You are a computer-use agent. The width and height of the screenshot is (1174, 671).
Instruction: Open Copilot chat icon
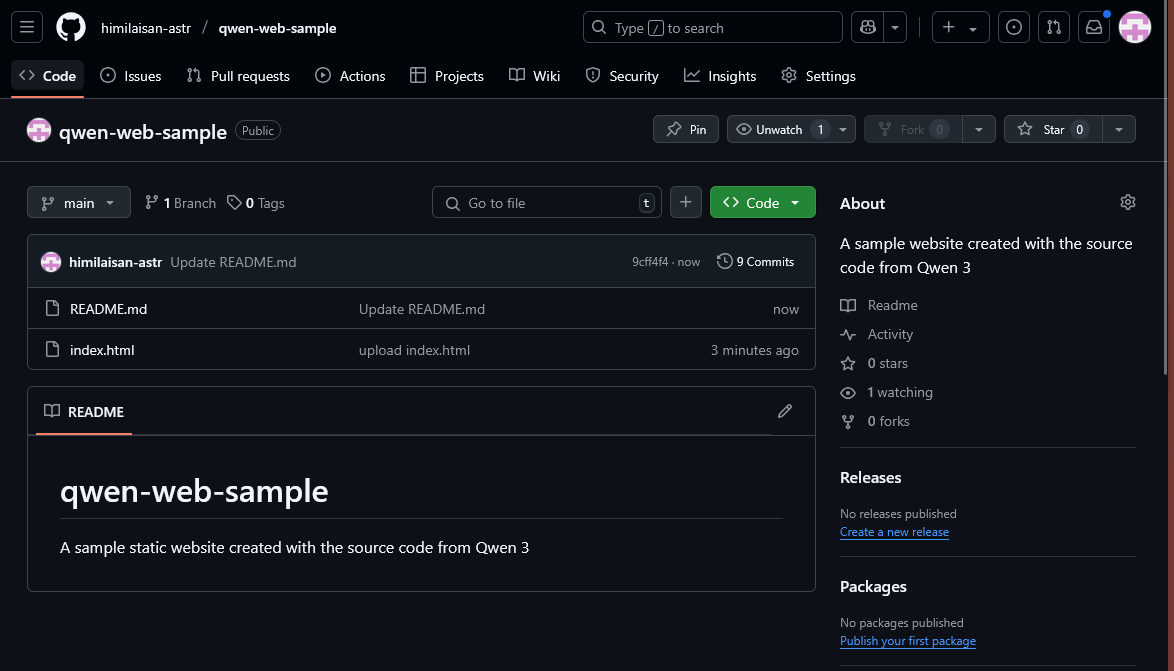(x=868, y=28)
